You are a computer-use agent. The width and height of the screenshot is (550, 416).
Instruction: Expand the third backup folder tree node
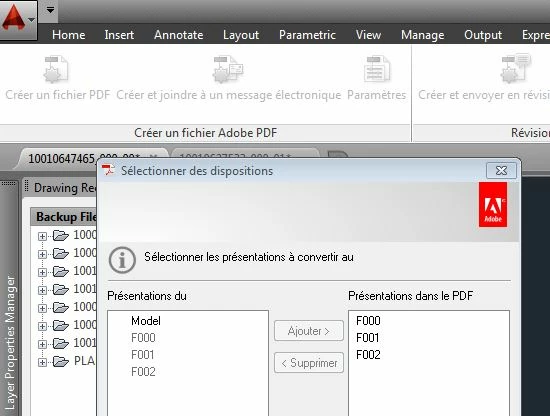click(42, 272)
